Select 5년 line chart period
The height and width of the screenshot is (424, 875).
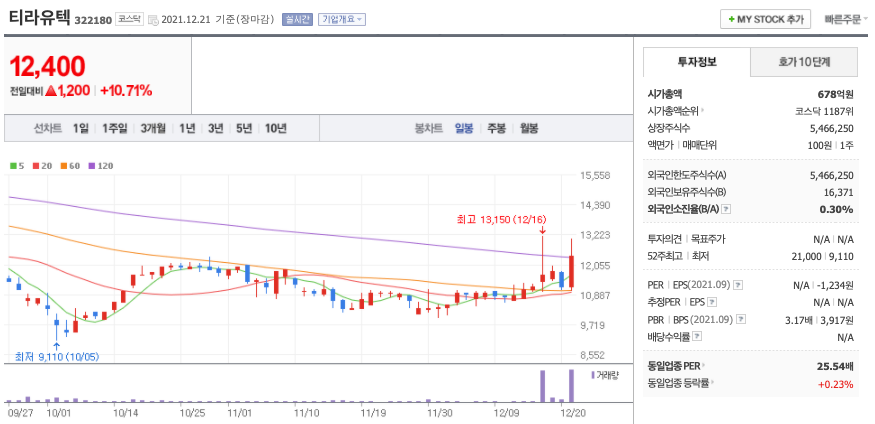click(x=244, y=129)
